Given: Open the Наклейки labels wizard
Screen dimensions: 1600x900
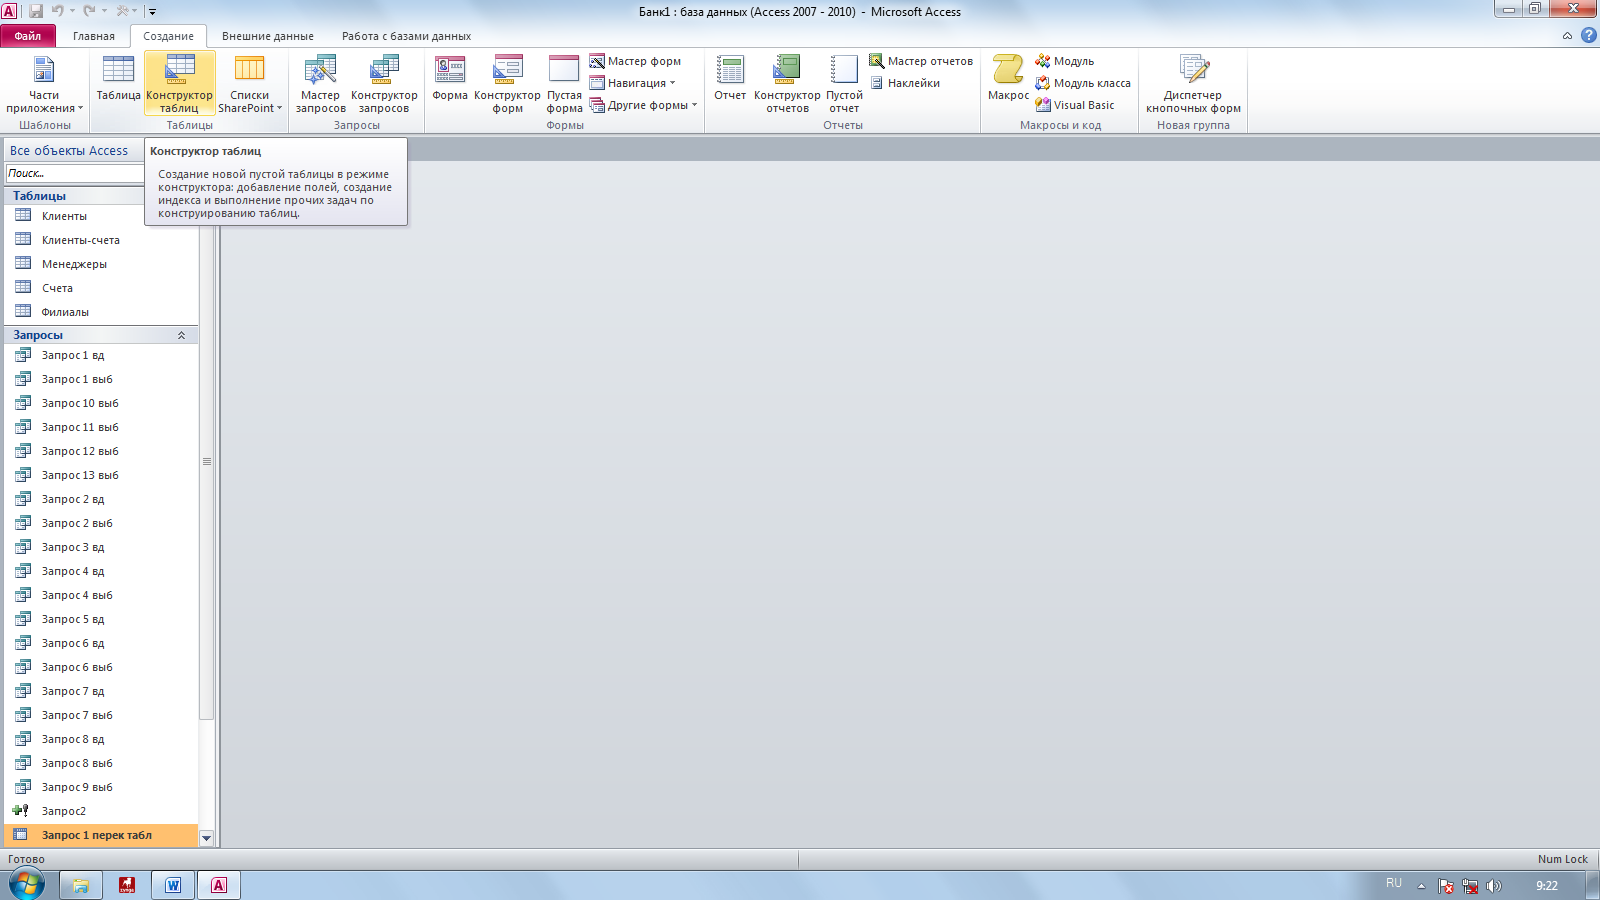Looking at the screenshot, I should pos(905,83).
